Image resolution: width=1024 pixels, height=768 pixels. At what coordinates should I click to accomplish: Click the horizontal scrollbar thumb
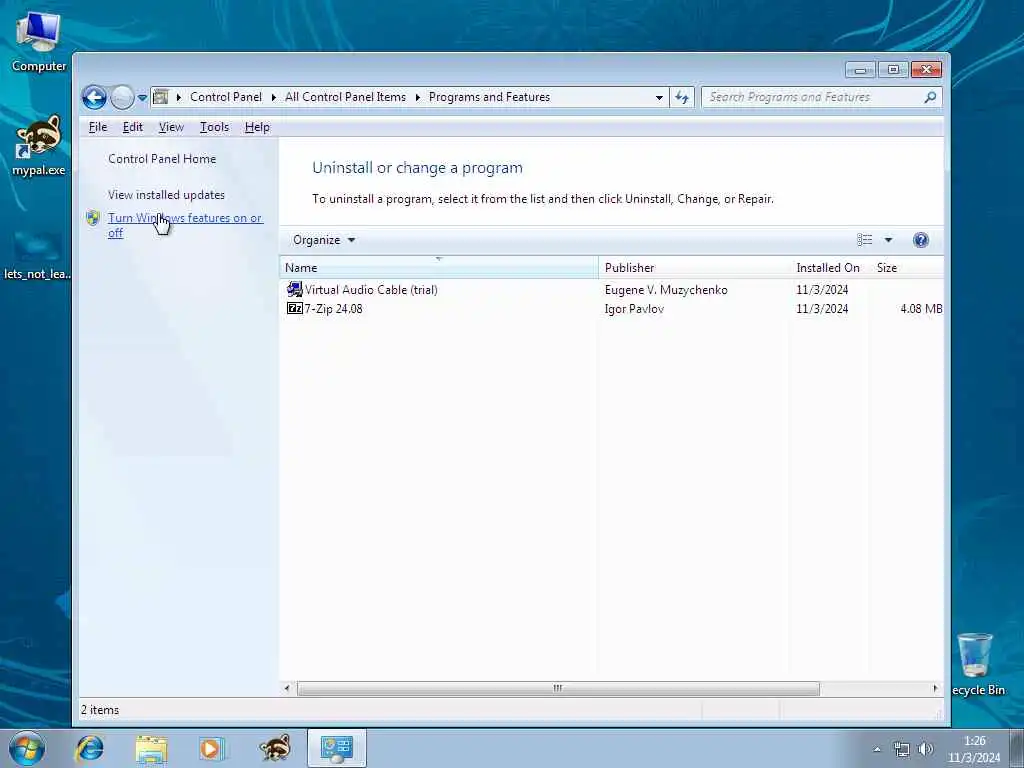click(x=558, y=688)
